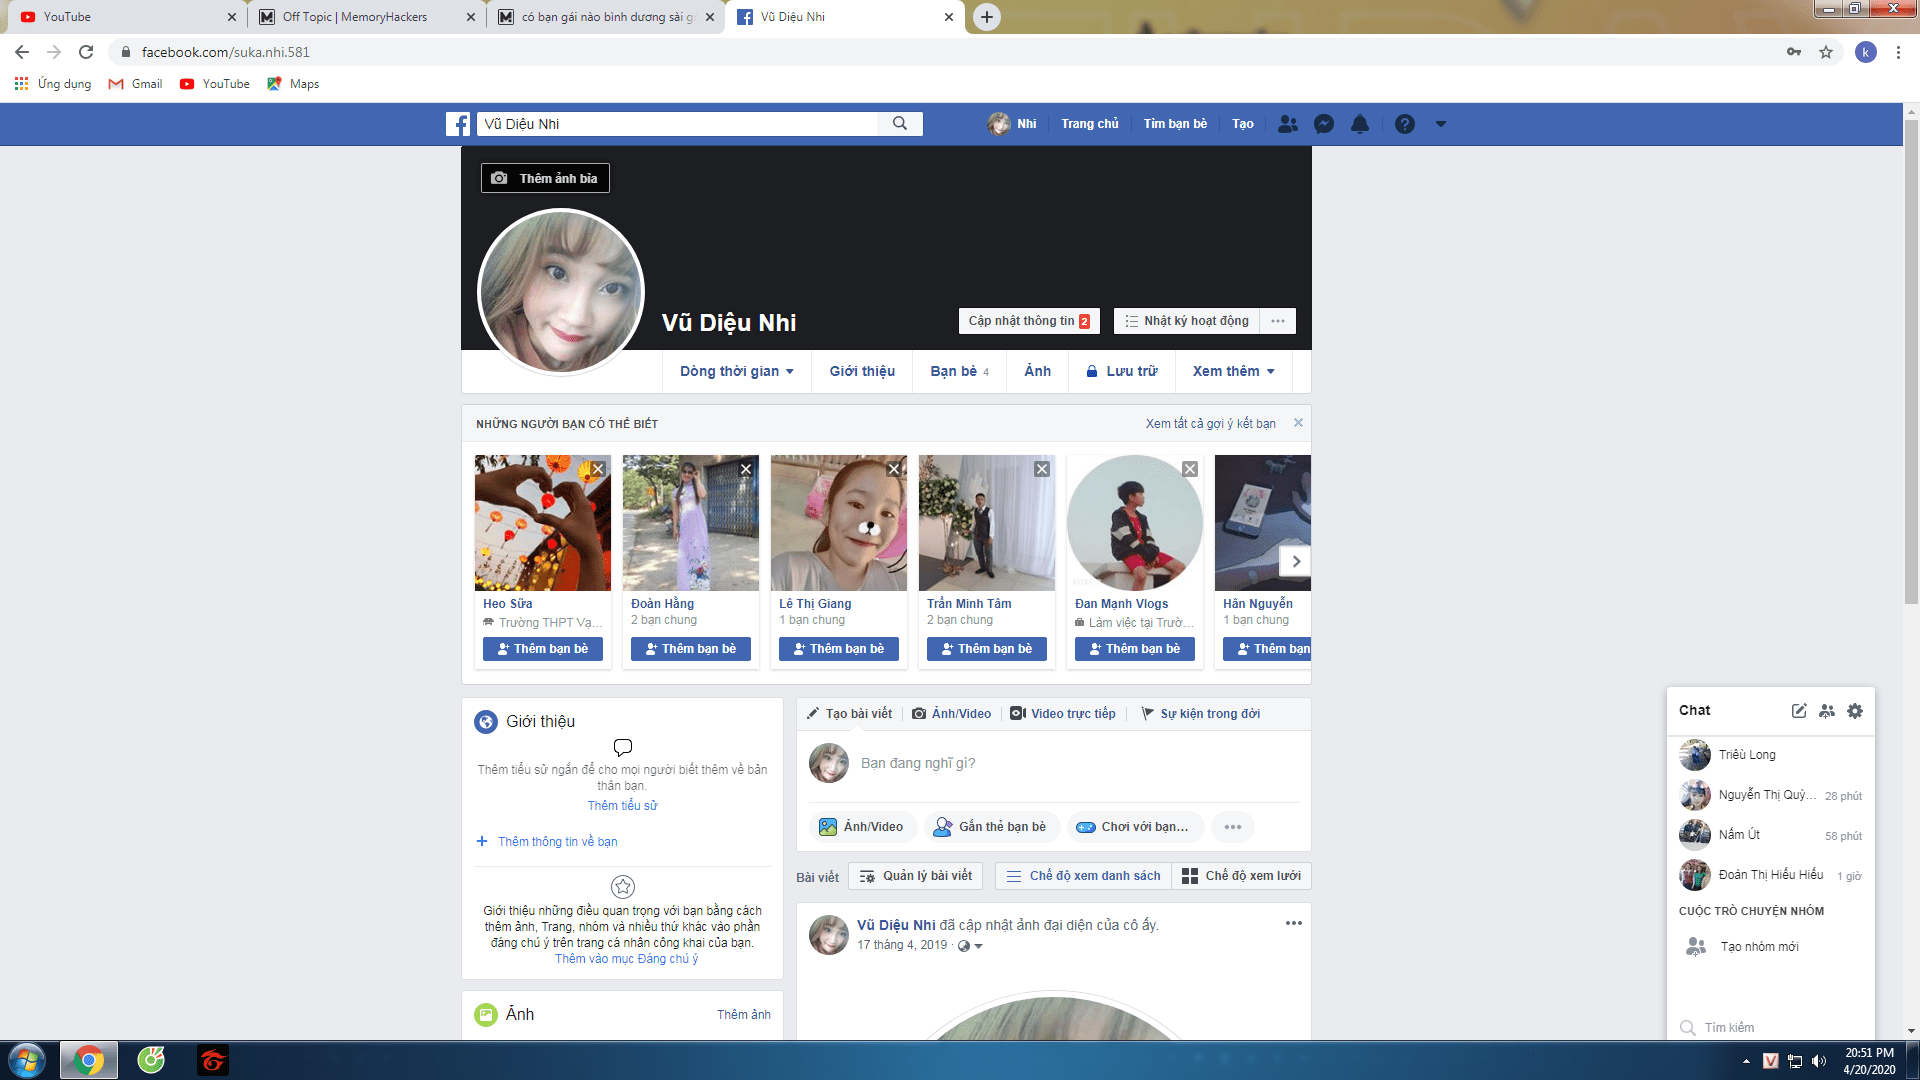Expand the Dòng thời gian dropdown
Screen dimensions: 1920x1080
(x=737, y=371)
